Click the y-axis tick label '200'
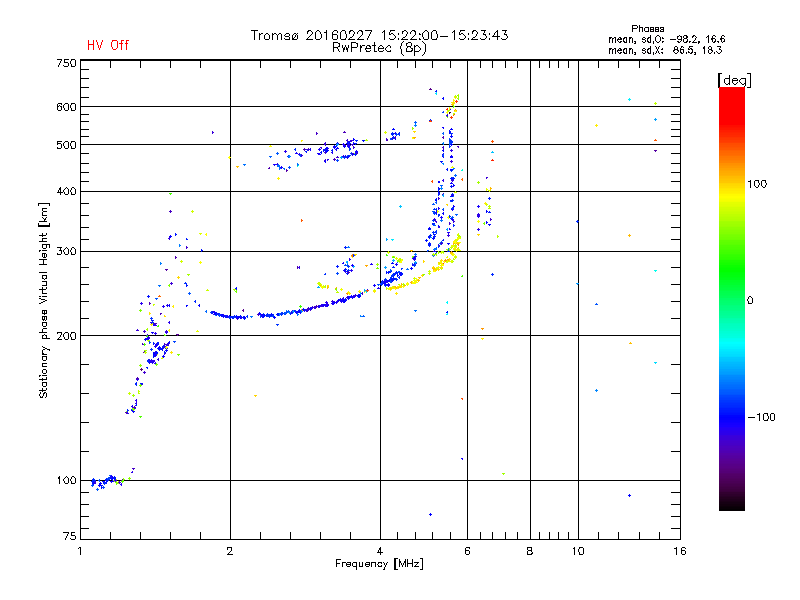Image resolution: width=800 pixels, height=600 pixels. pos(66,336)
